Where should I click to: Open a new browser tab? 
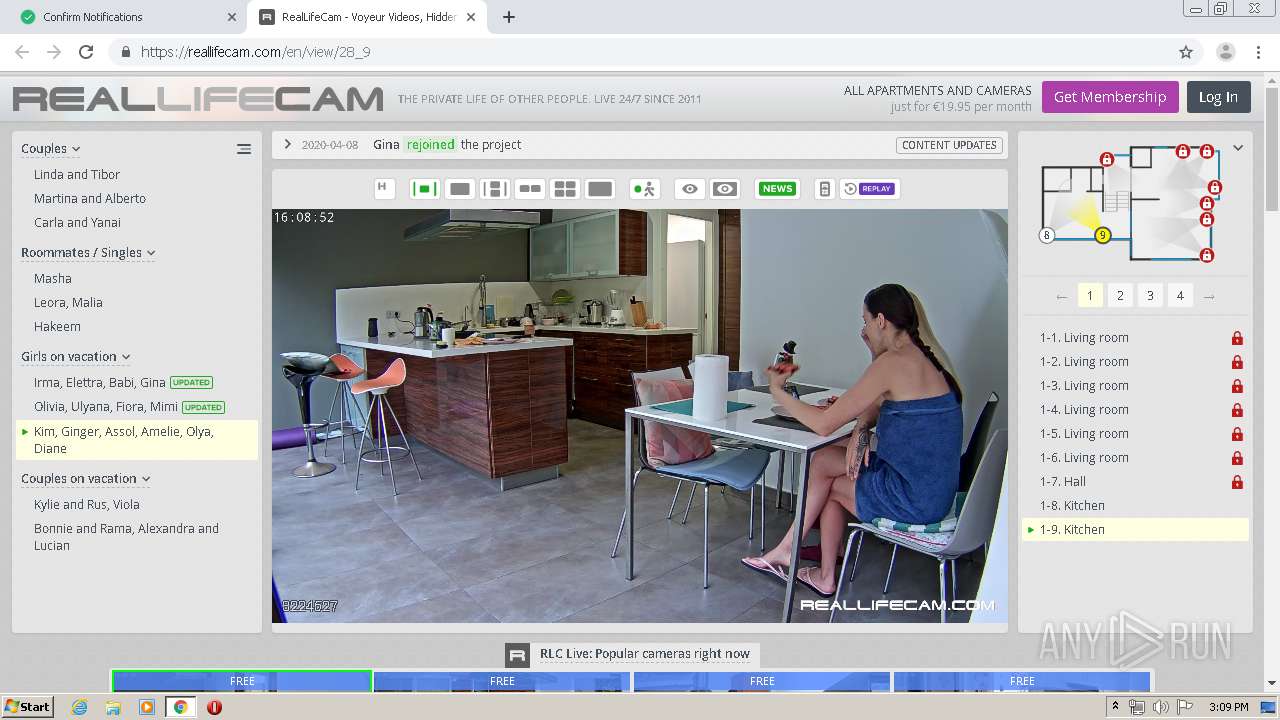click(509, 17)
